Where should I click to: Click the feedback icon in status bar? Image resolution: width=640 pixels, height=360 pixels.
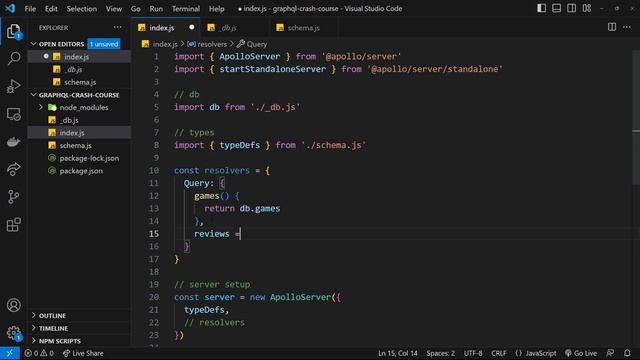point(610,353)
